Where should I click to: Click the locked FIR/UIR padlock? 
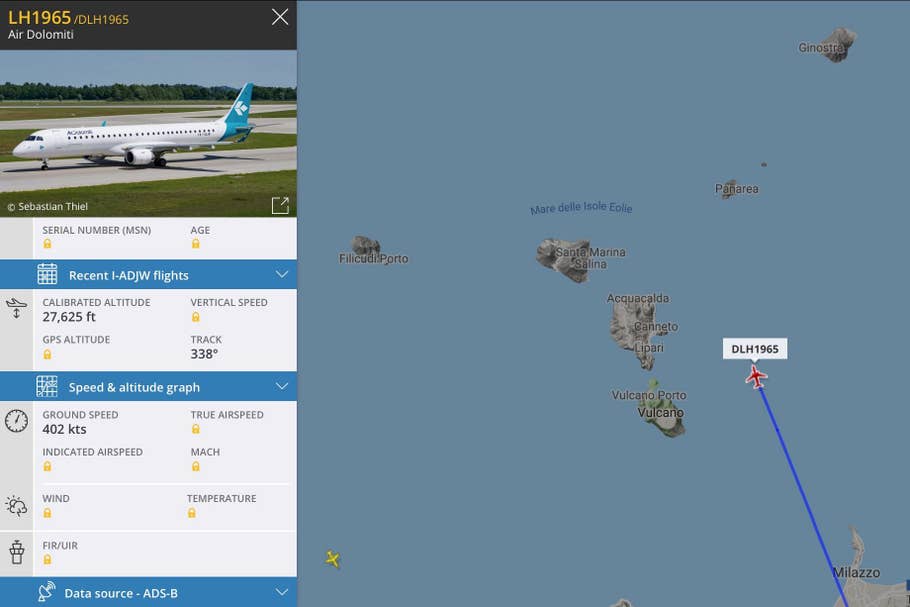coord(47,559)
